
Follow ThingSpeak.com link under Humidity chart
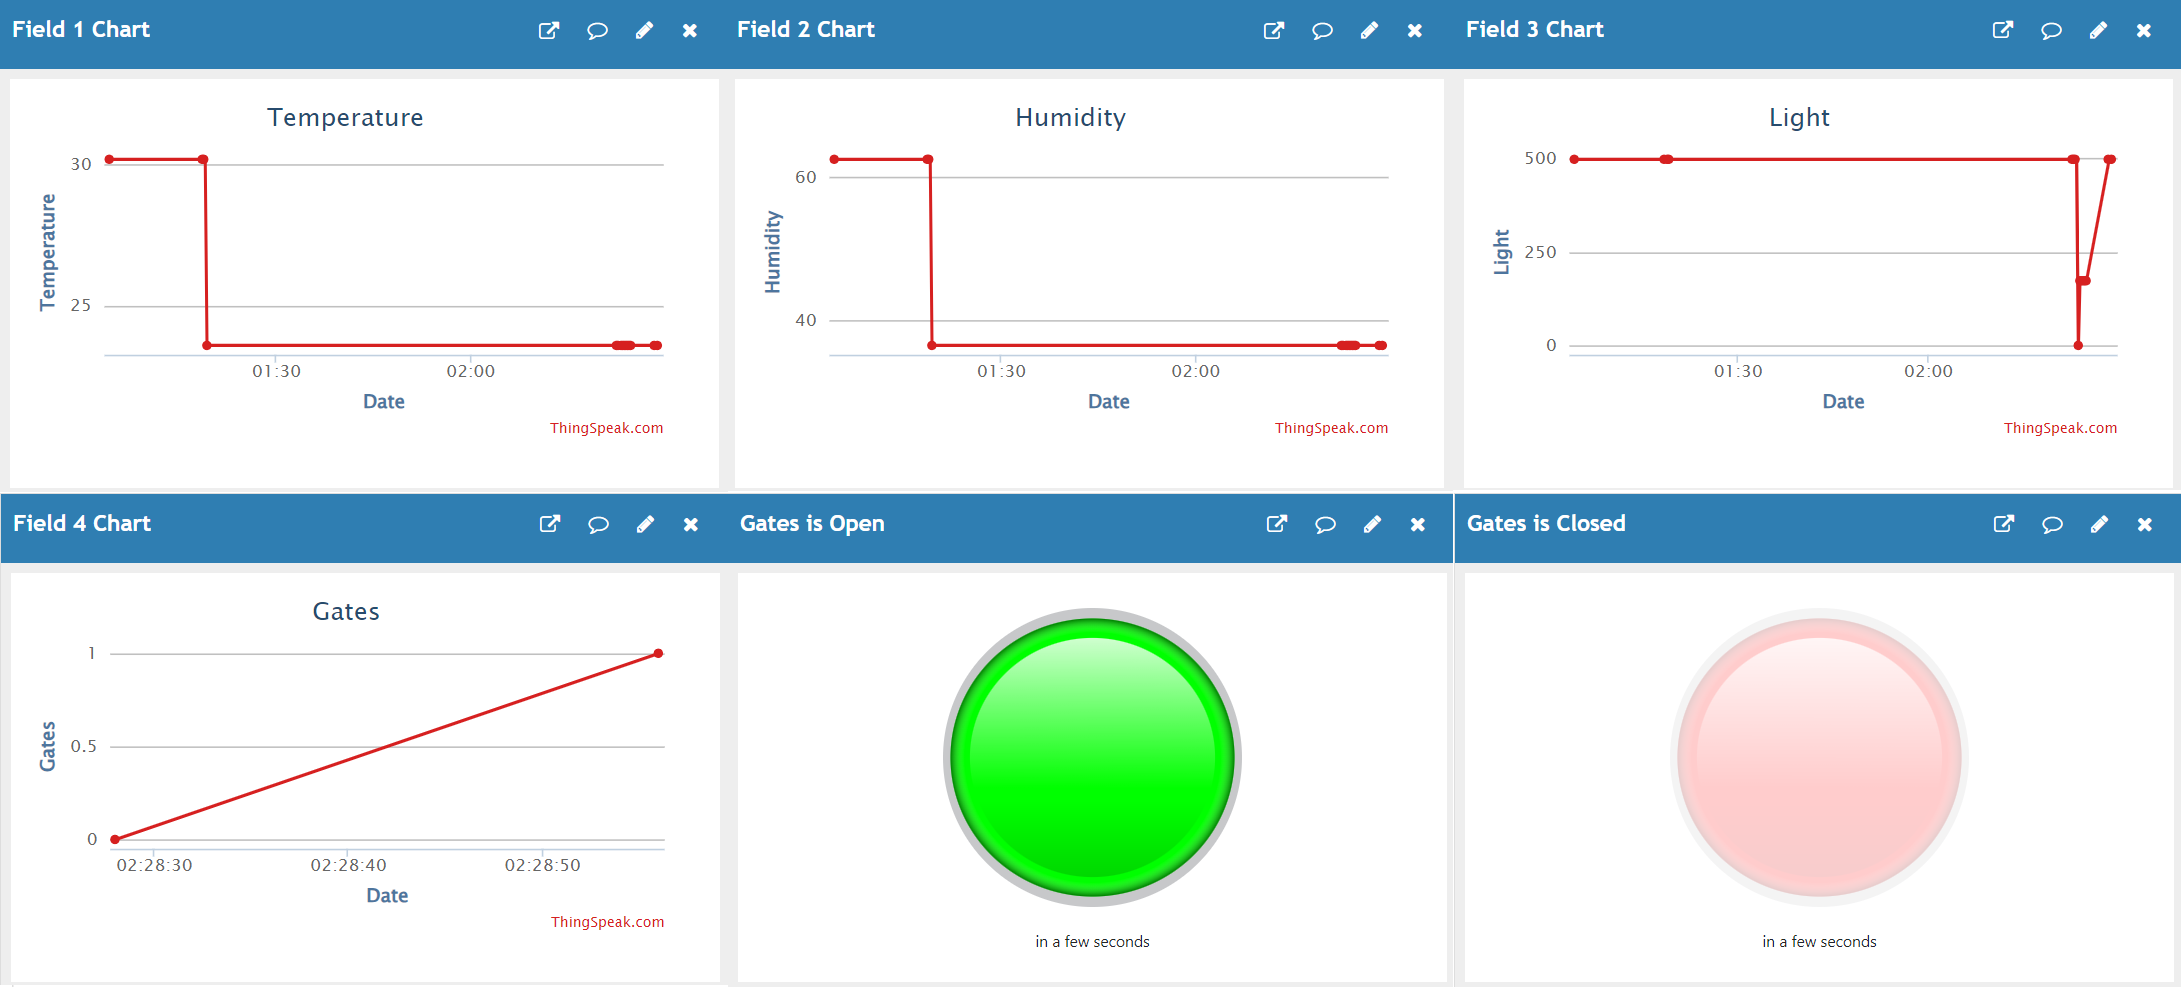pos(1331,428)
